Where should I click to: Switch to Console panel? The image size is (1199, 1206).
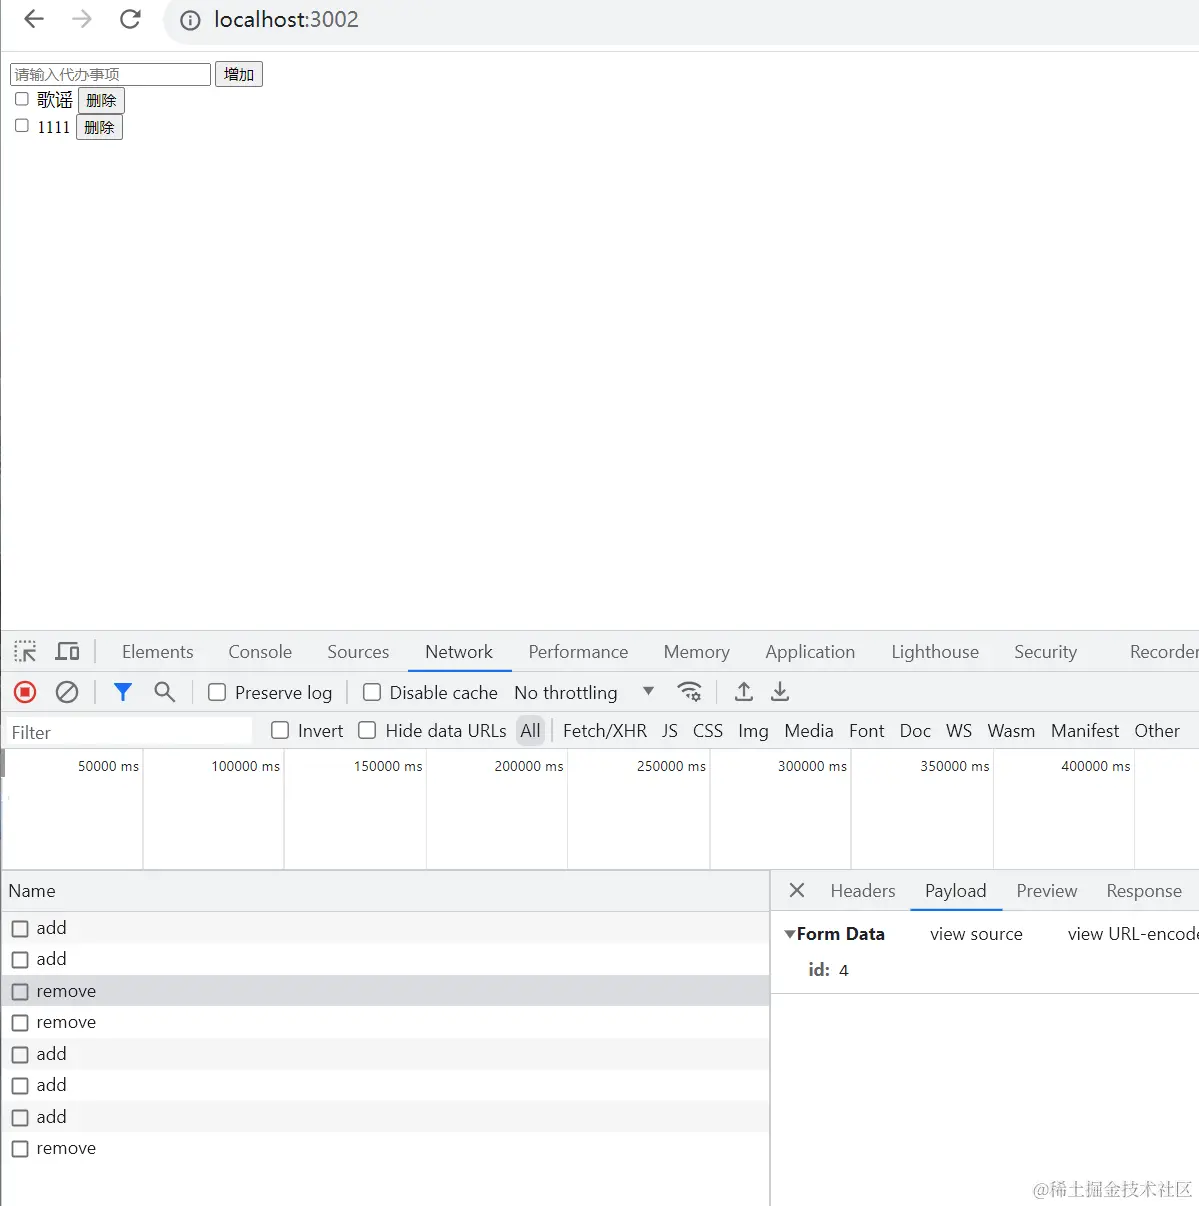(x=260, y=652)
